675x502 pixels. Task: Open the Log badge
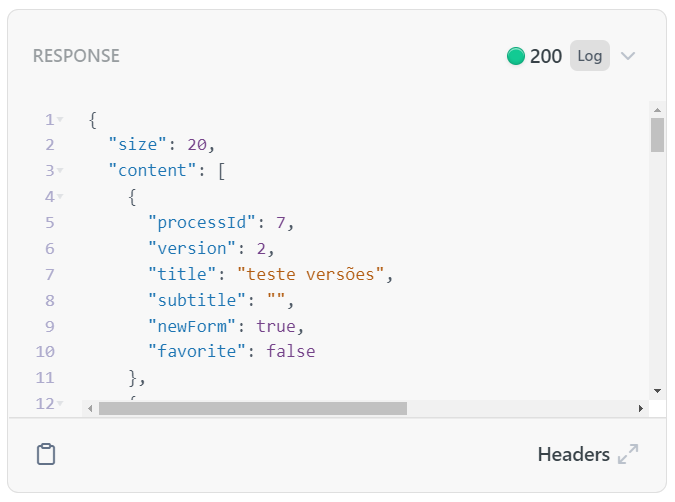(x=590, y=56)
